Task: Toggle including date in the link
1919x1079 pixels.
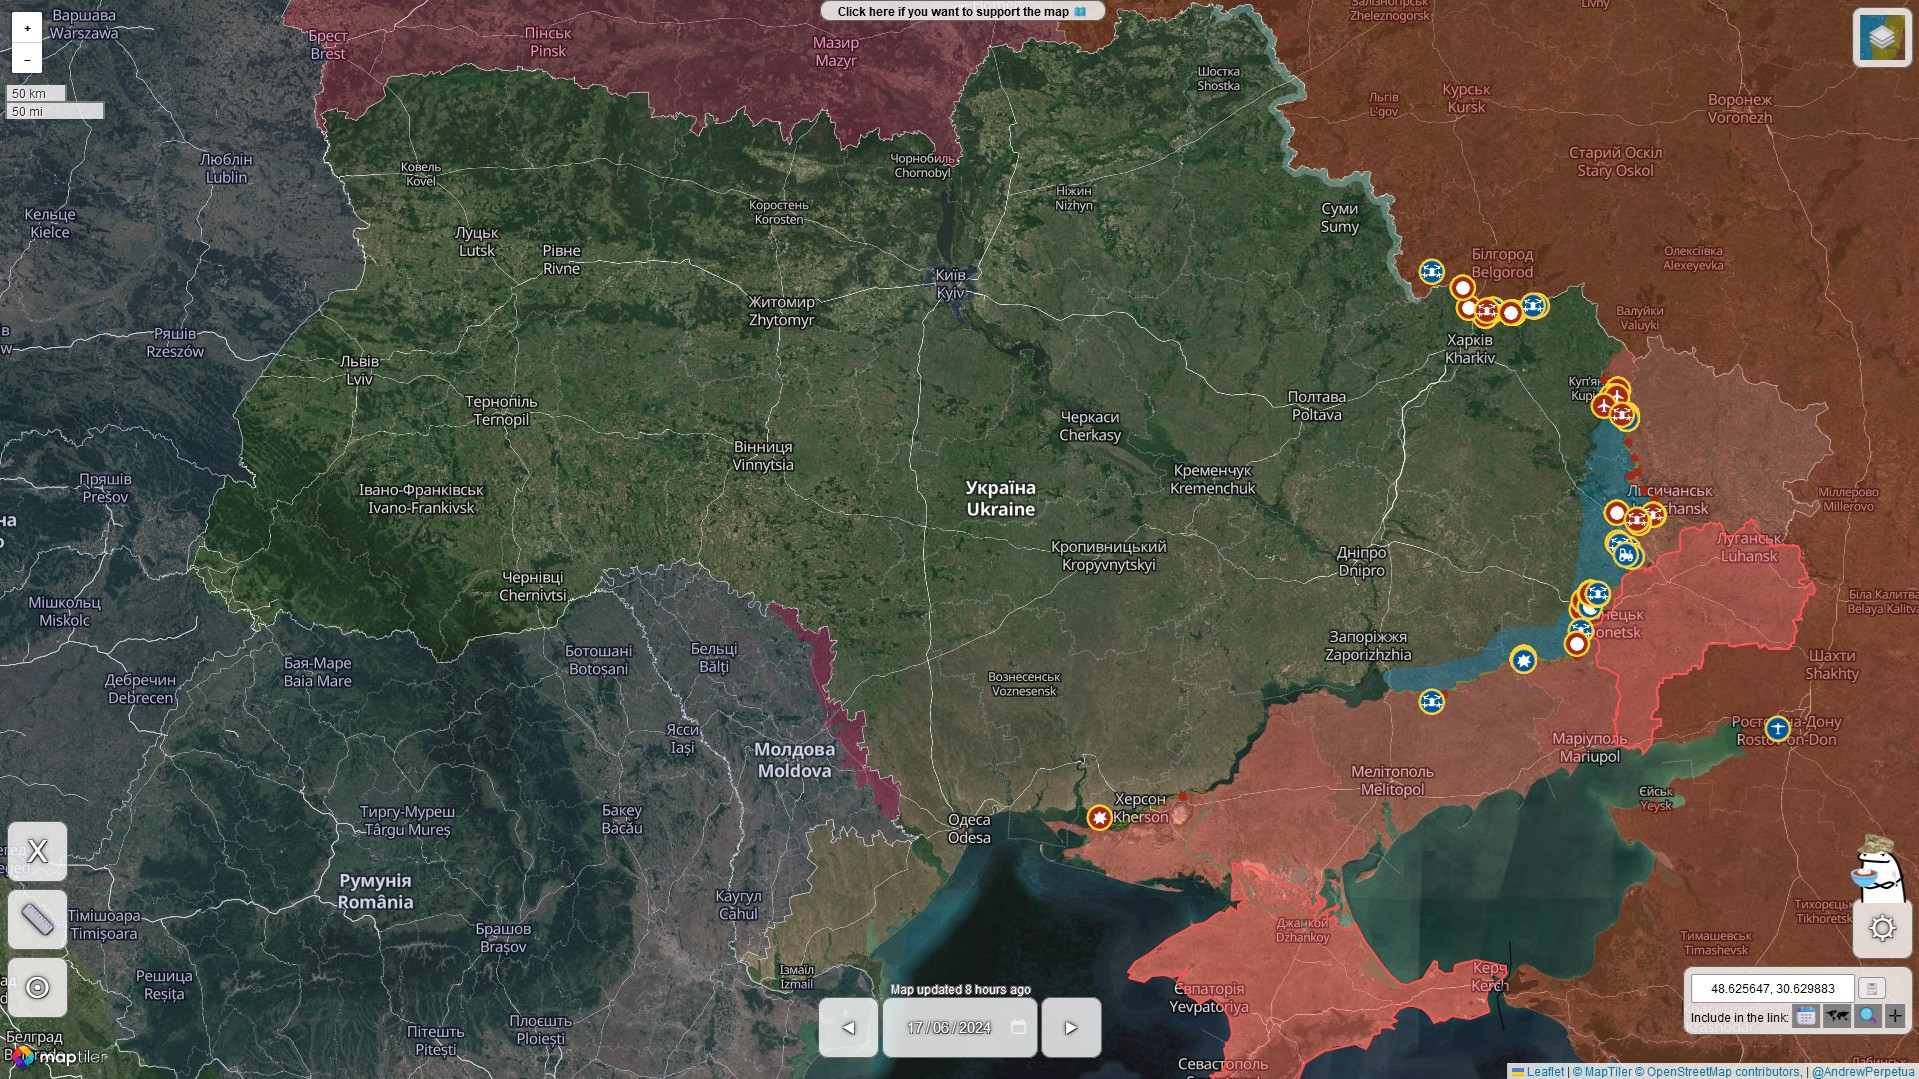Action: pos(1805,1017)
